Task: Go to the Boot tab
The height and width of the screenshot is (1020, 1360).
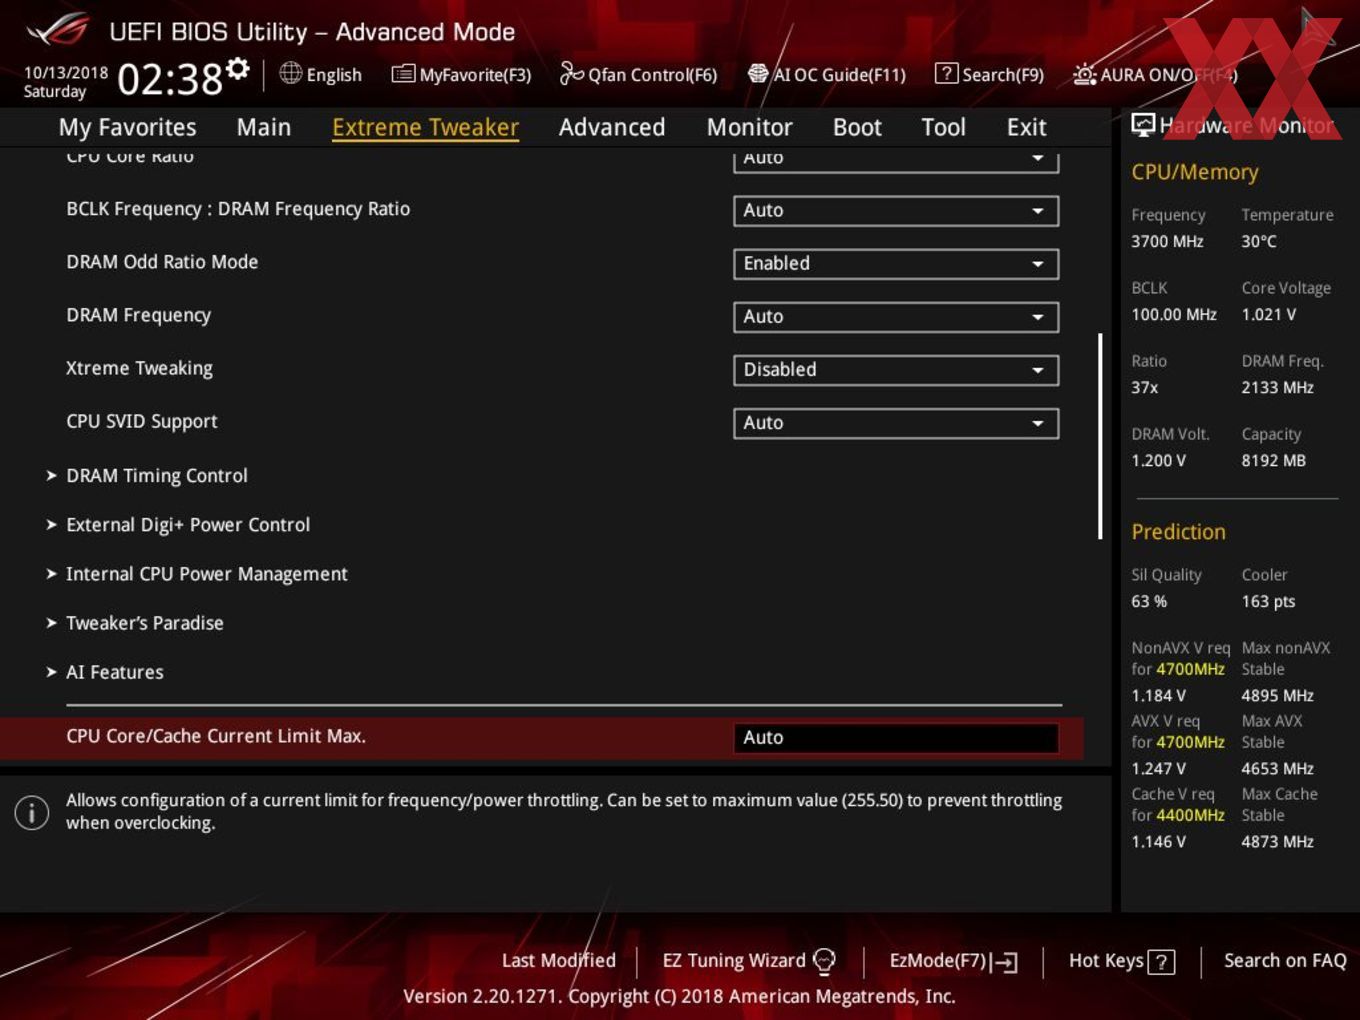Action: pos(857,127)
